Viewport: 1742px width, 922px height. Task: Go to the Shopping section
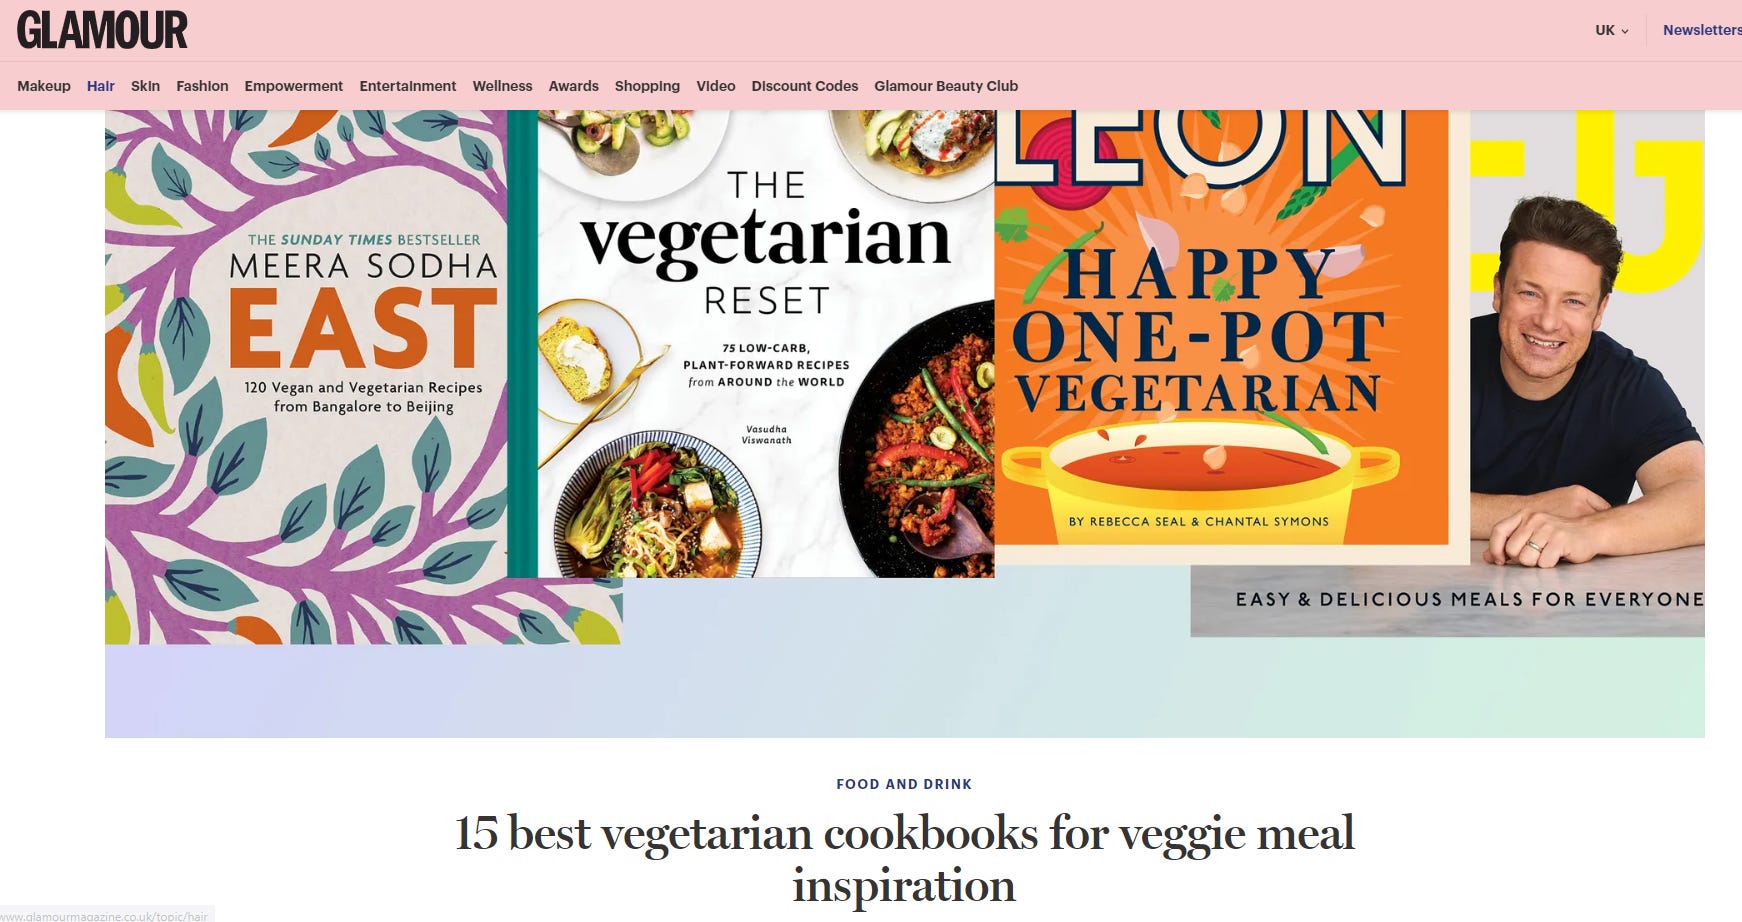coord(647,86)
